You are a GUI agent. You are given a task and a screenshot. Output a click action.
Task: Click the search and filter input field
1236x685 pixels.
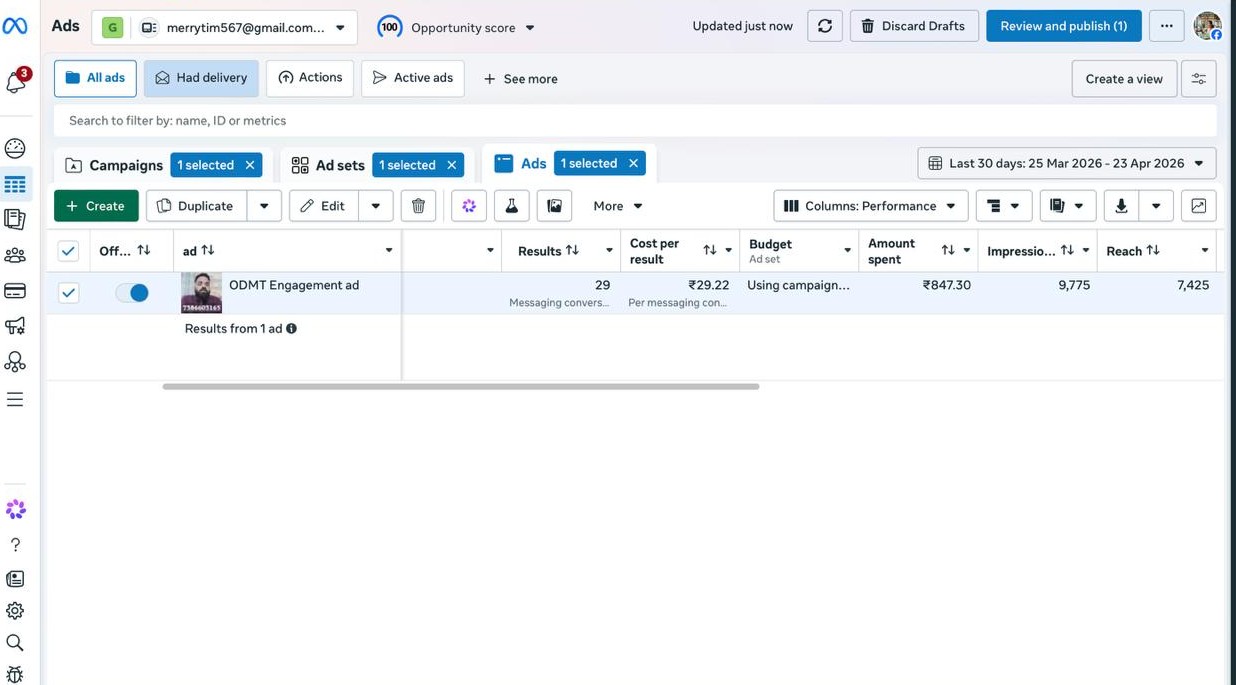tap(635, 121)
